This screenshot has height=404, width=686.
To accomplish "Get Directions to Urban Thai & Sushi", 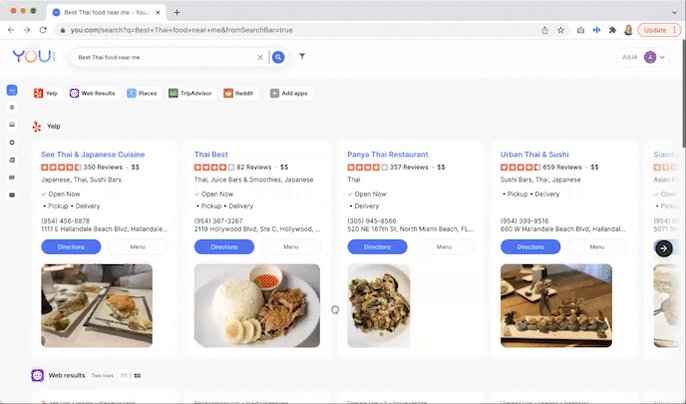I will [x=530, y=247].
